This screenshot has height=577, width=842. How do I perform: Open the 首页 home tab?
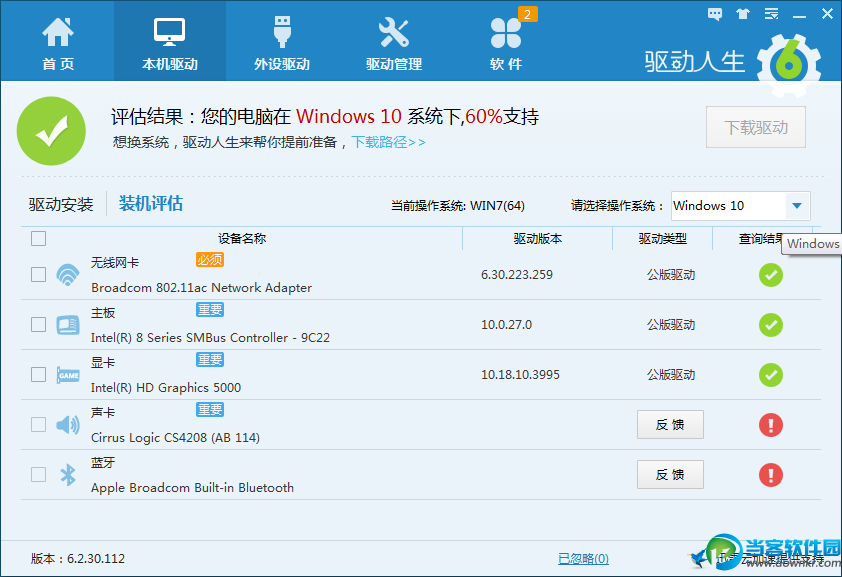tap(57, 42)
